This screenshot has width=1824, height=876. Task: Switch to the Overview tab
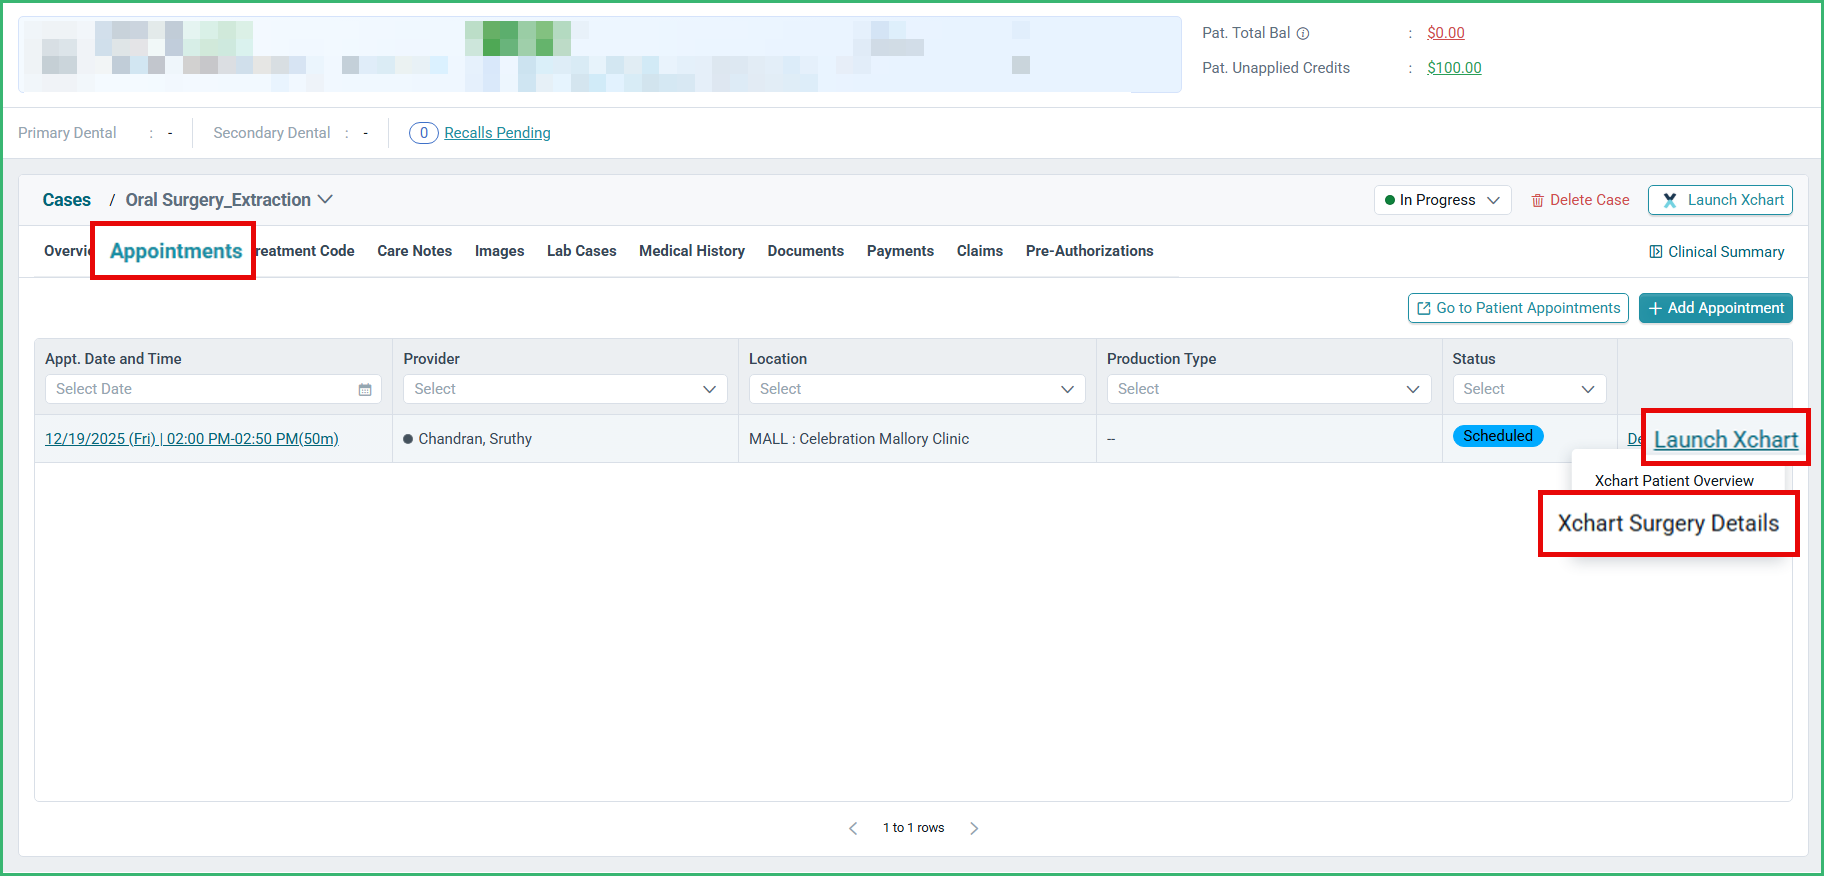coord(66,251)
